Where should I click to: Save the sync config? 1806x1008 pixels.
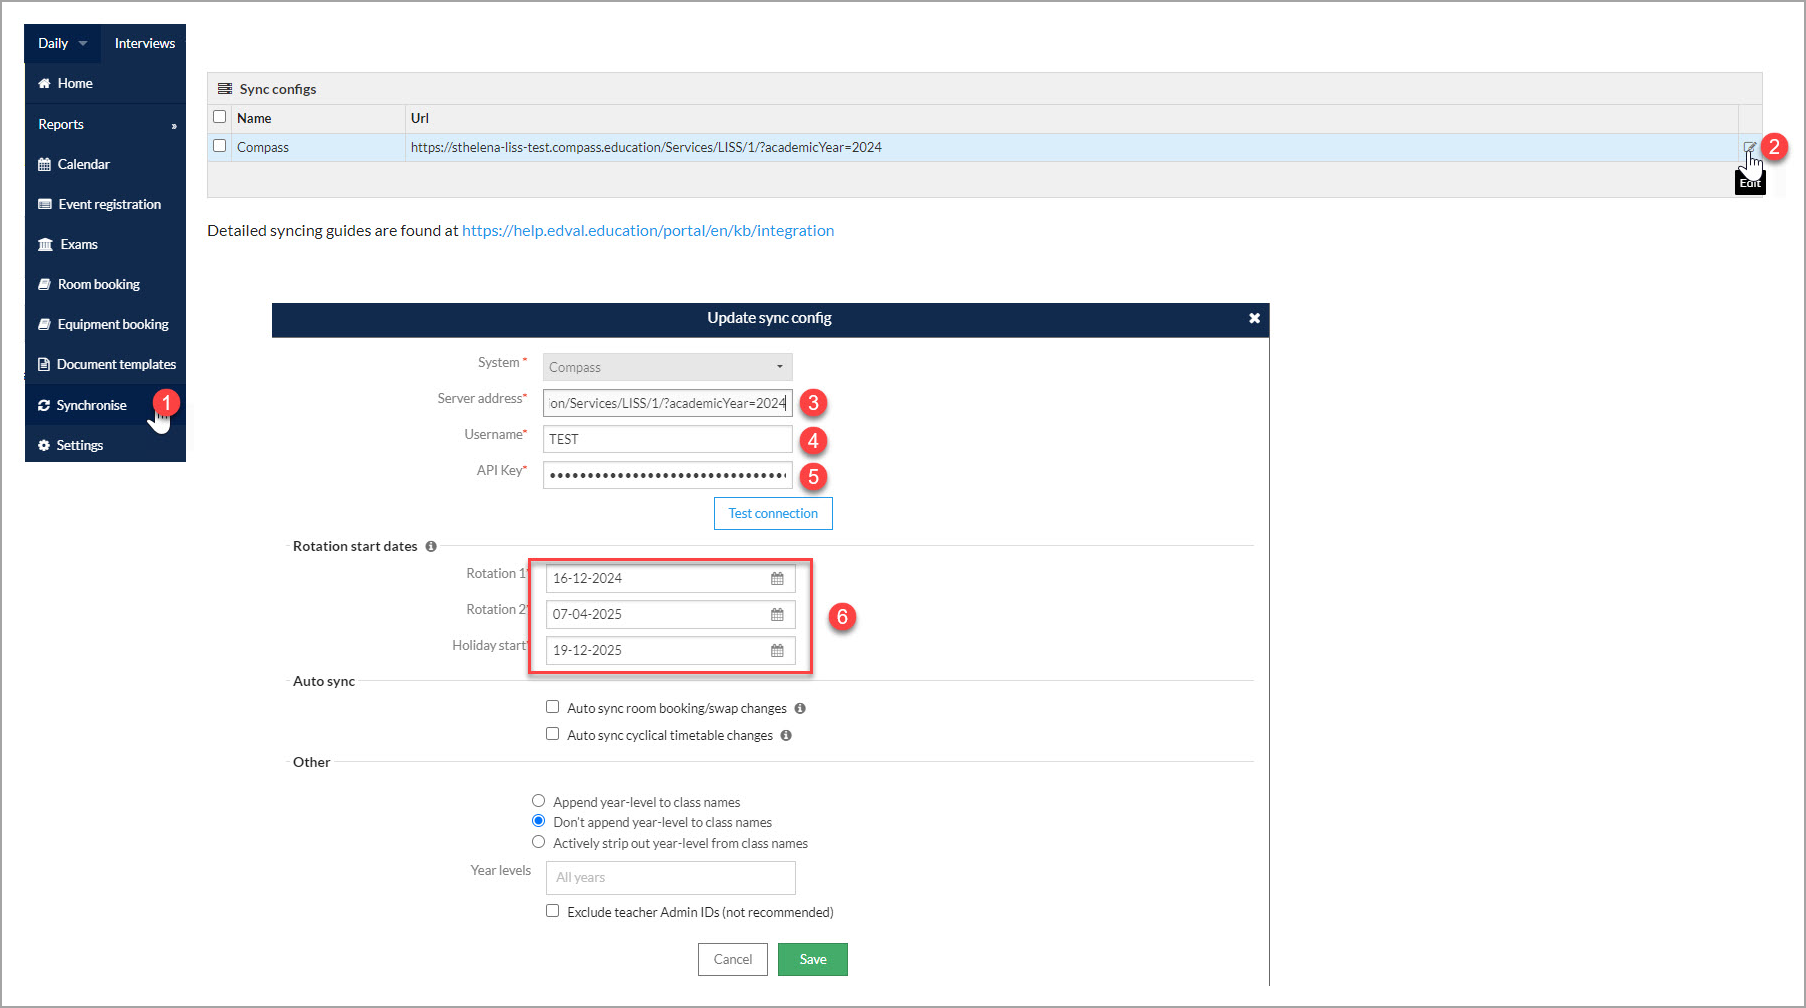[x=813, y=960]
